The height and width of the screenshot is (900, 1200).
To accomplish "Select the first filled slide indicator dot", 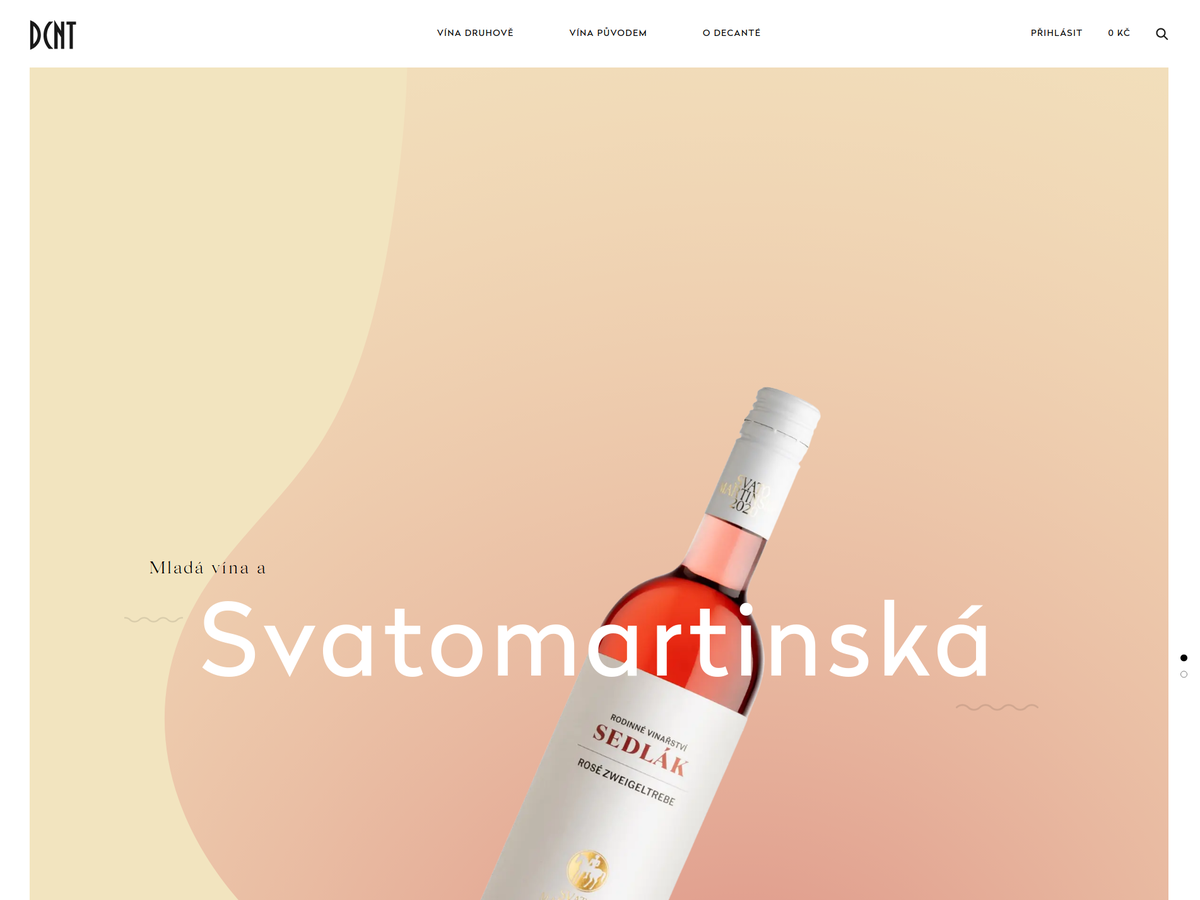I will click(x=1184, y=658).
